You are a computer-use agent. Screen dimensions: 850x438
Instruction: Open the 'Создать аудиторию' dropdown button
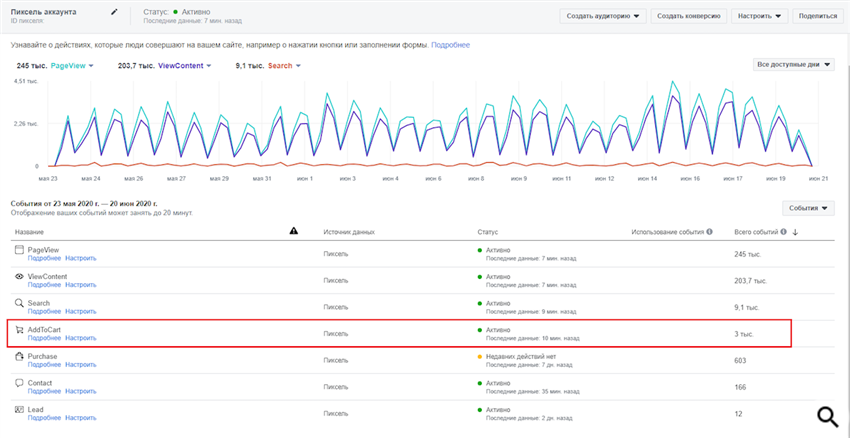[603, 16]
